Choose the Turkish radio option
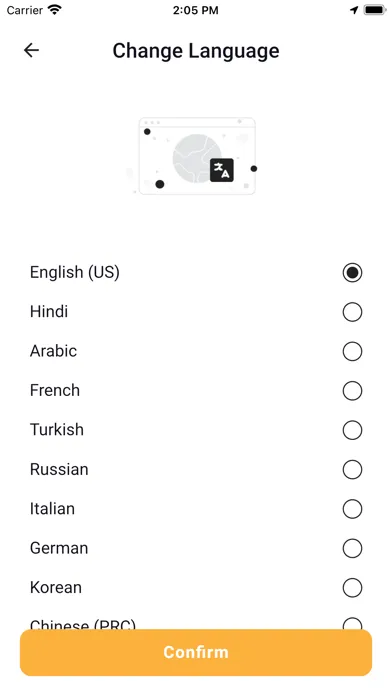The height and width of the screenshot is (696, 392). [x=352, y=430]
